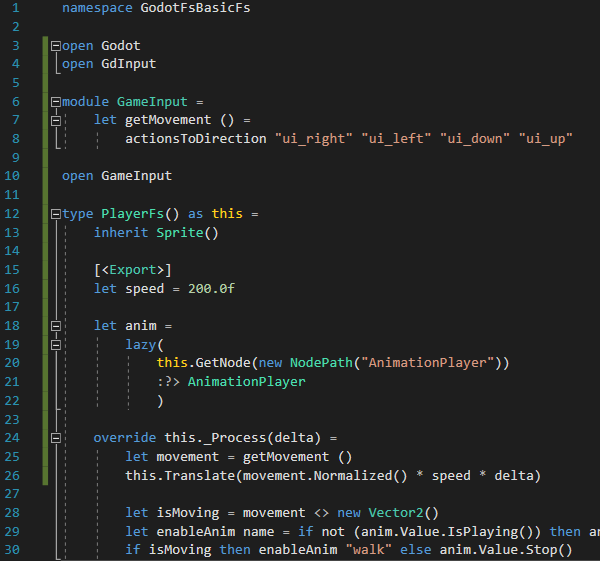
Task: Click the "ui_up" string literal
Action: 544,139
